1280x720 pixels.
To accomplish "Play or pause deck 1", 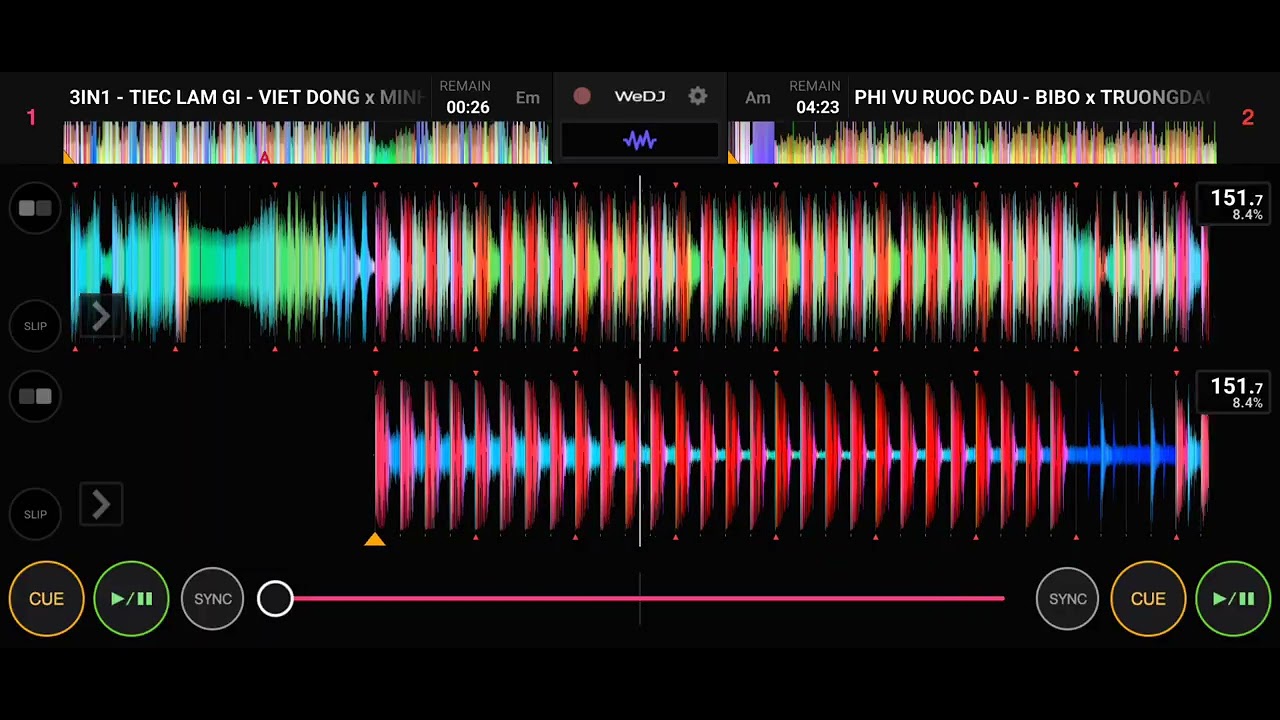I will tap(131, 599).
